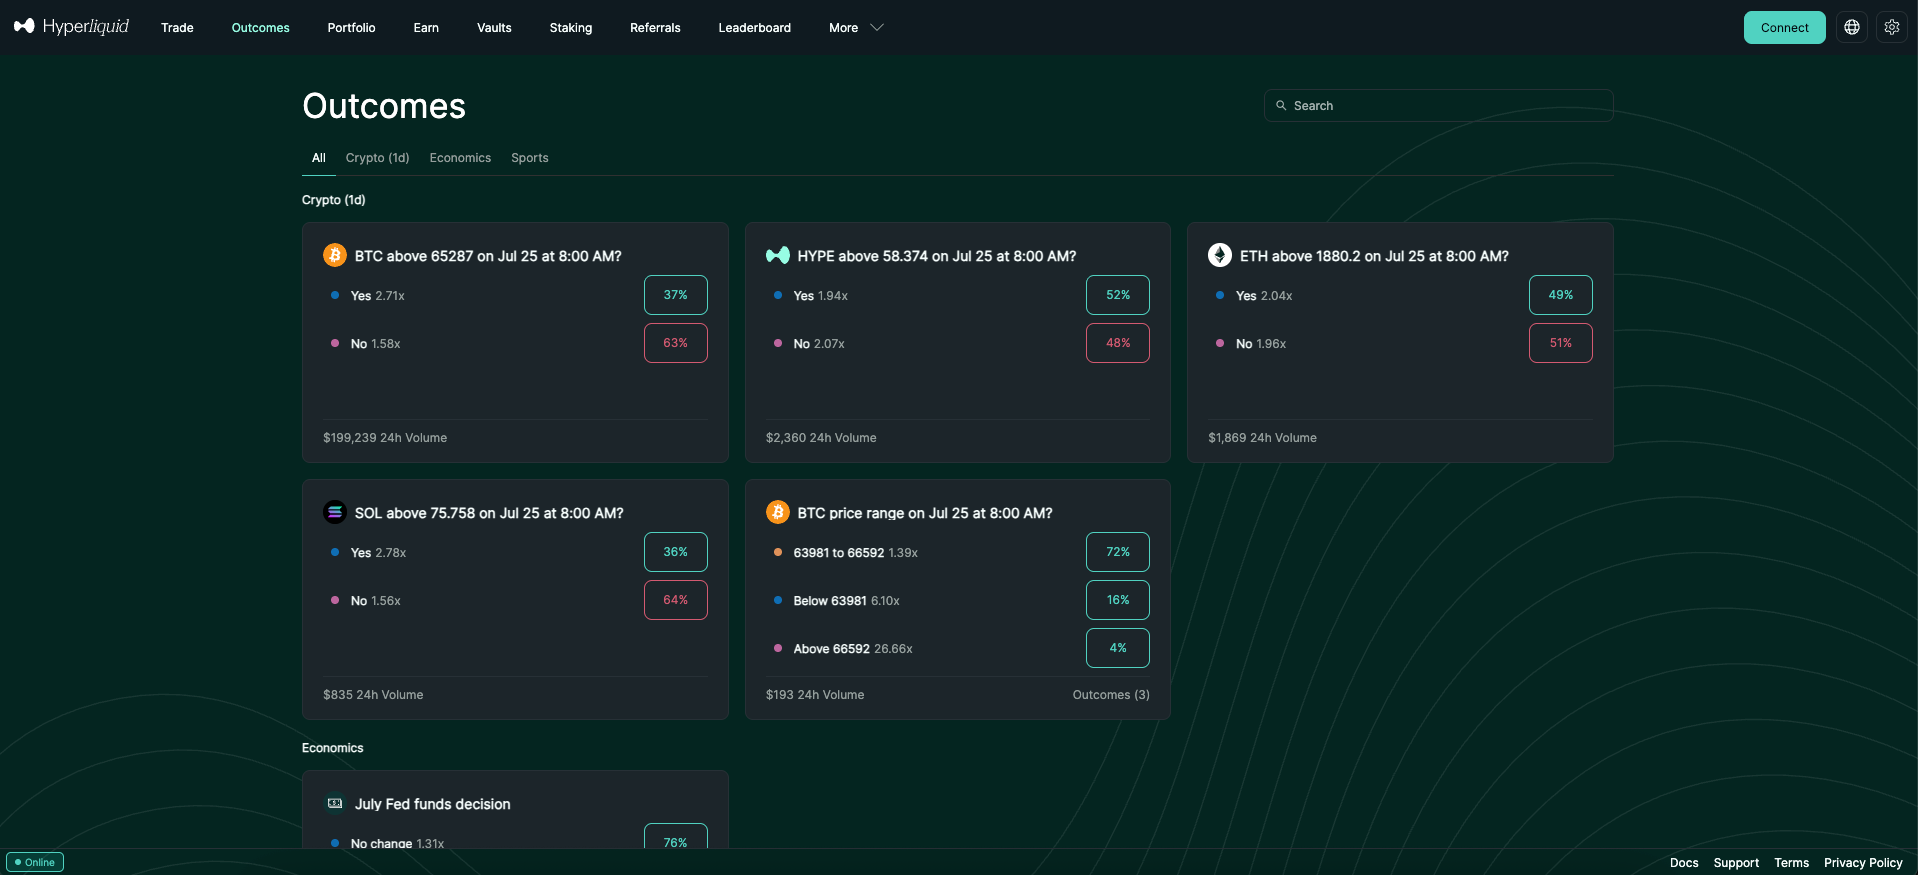Click the July Fed funds decision icon
Viewport: 1918px width, 875px height.
(335, 803)
